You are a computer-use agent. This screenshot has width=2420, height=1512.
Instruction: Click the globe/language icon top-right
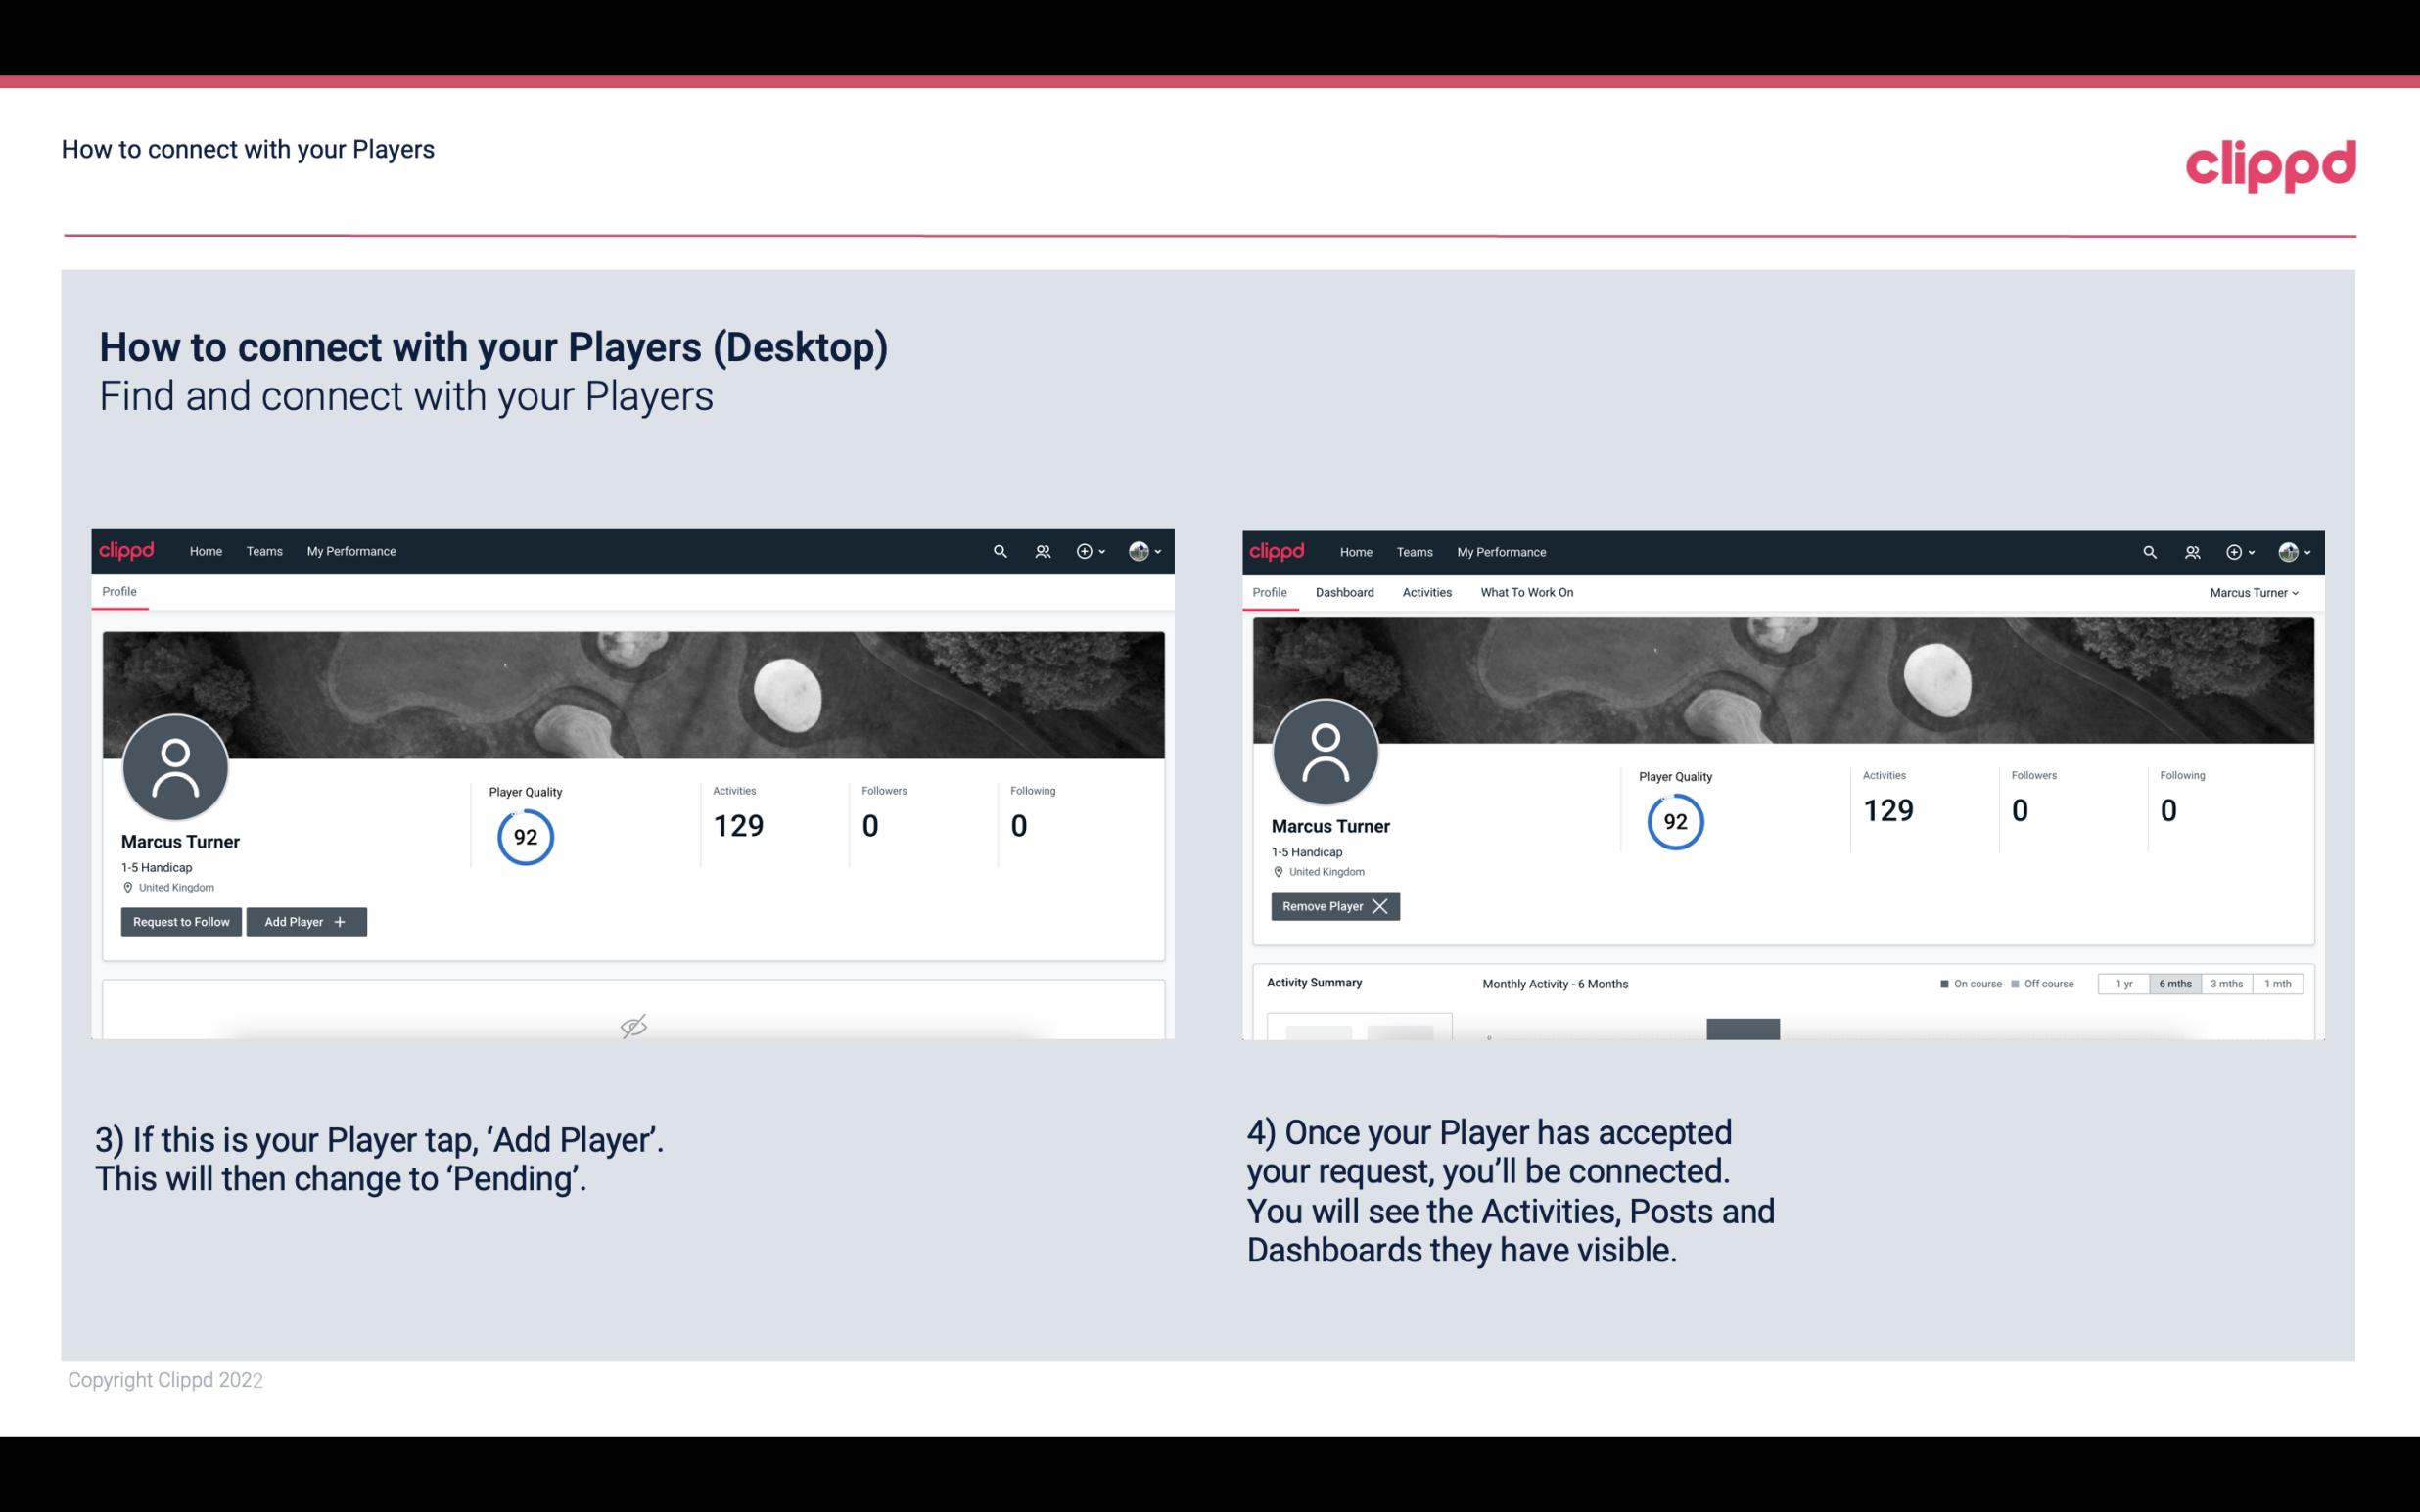pos(2288,550)
